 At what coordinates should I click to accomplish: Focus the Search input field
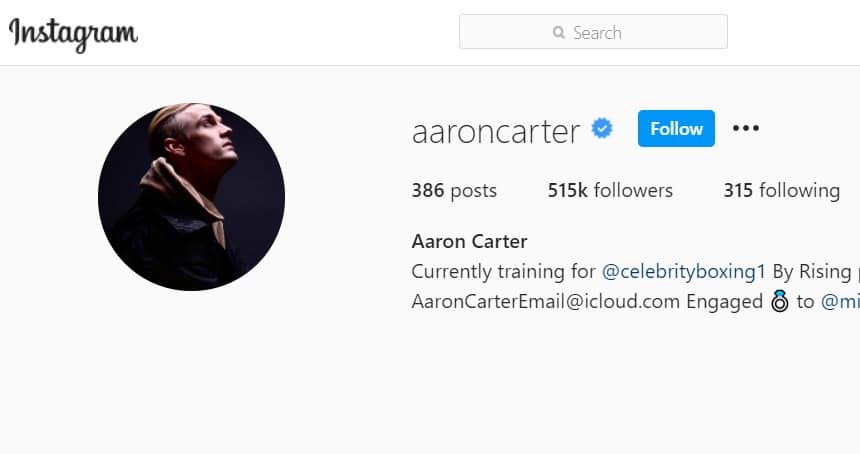593,32
